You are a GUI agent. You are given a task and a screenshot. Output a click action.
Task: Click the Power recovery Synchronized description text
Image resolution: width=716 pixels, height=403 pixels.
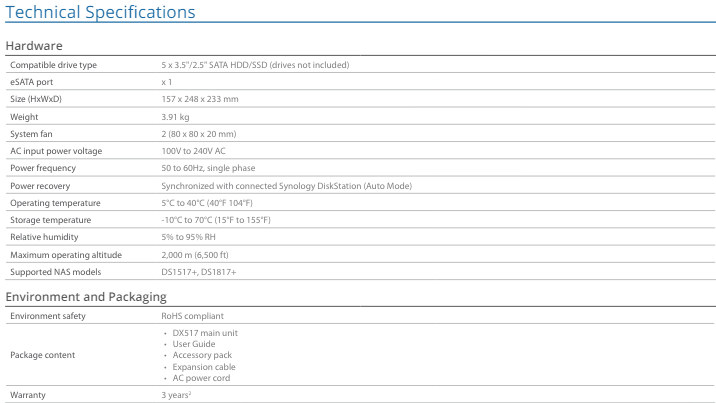(286, 186)
